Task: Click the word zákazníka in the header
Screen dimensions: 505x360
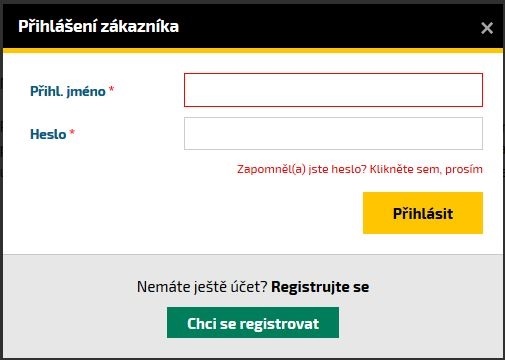Action: point(139,26)
